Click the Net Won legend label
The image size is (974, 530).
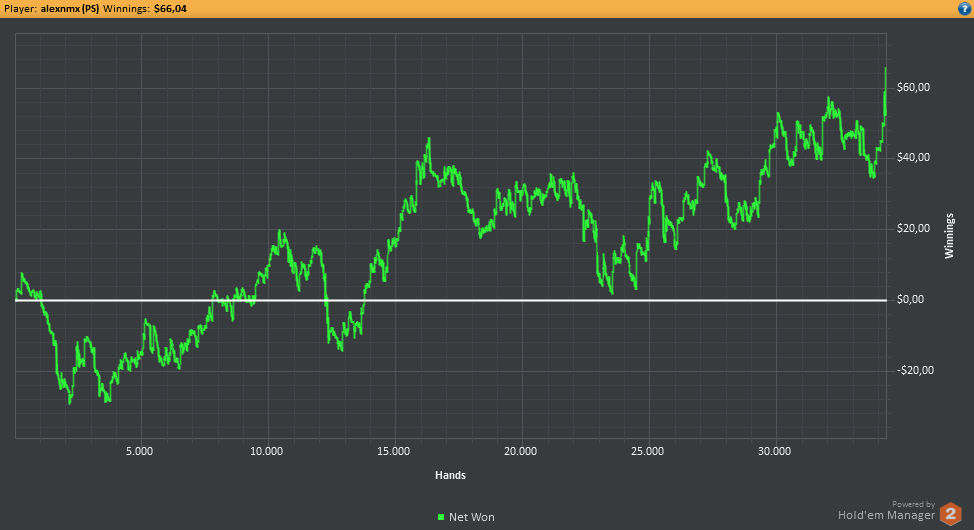(471, 517)
